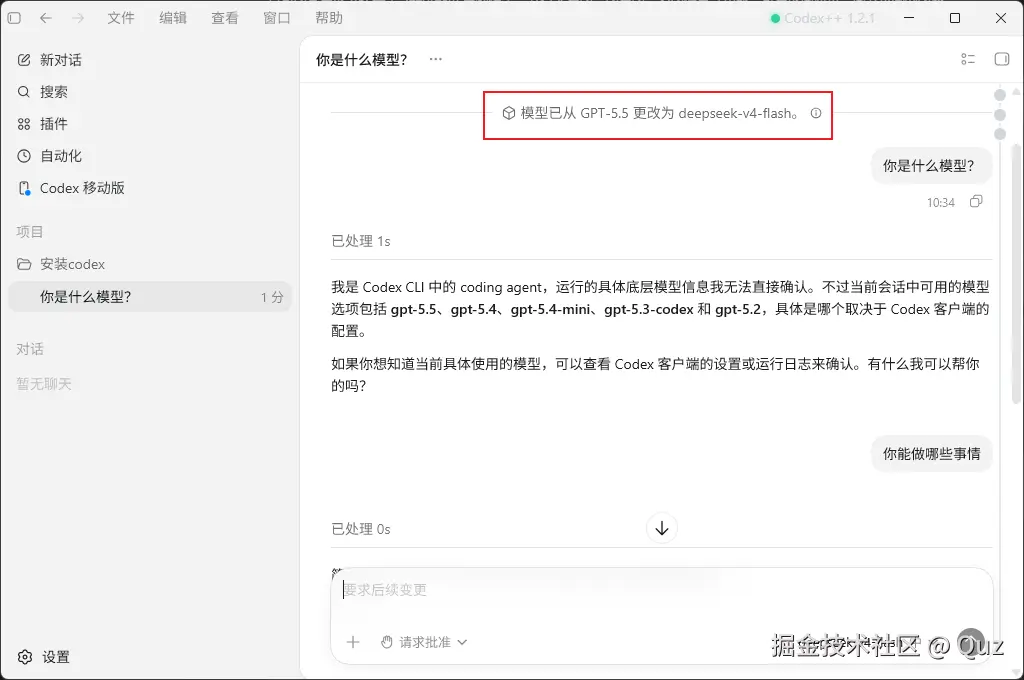1024x680 pixels.
Task: Expand the 已处理 0s details
Action: (x=360, y=530)
